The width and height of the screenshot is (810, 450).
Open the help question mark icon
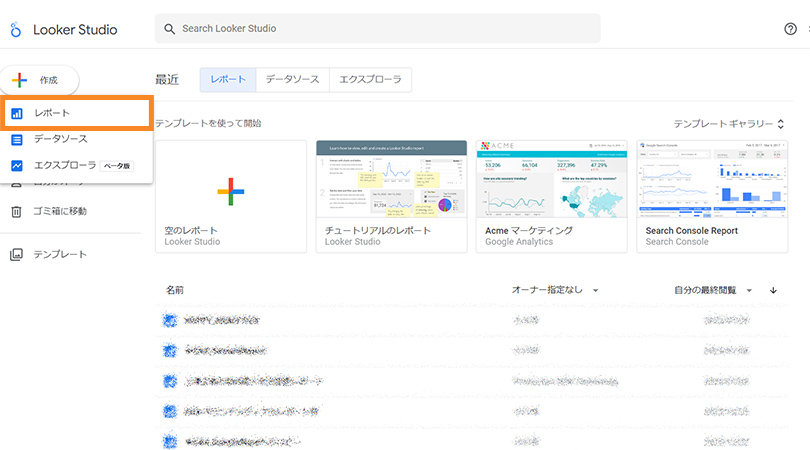tap(790, 29)
